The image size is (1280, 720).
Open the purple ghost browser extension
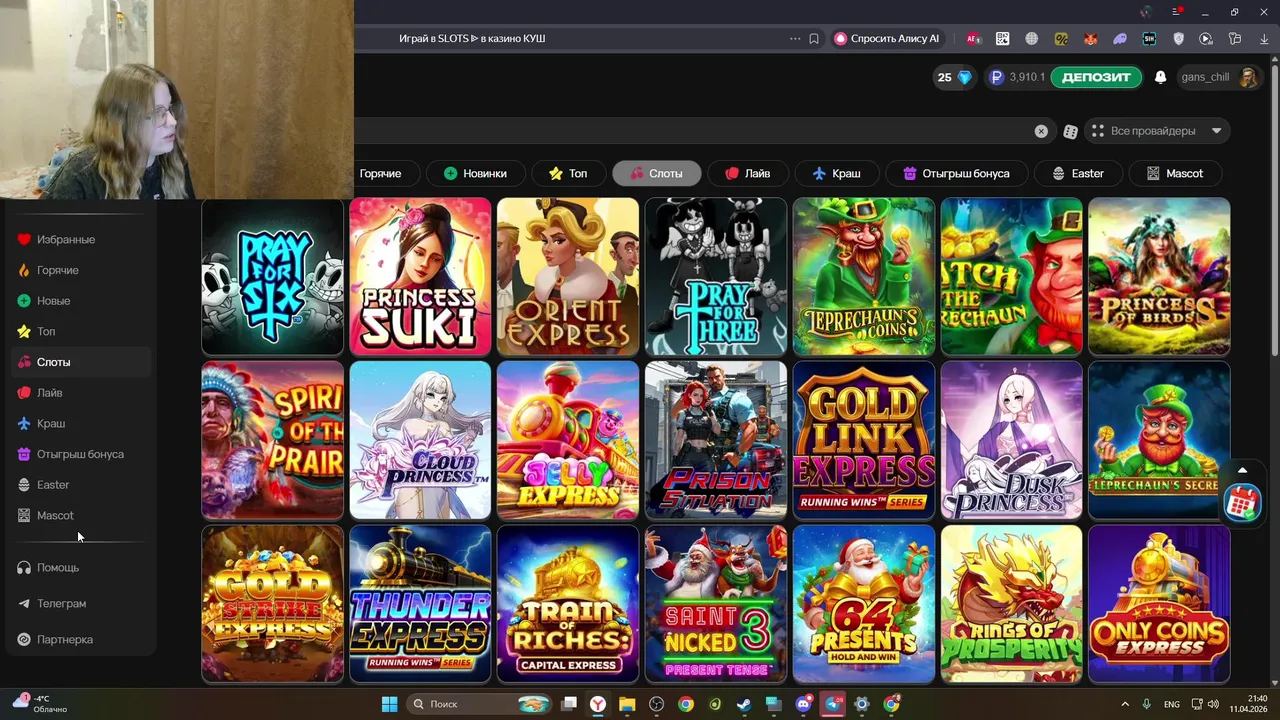(x=1120, y=39)
